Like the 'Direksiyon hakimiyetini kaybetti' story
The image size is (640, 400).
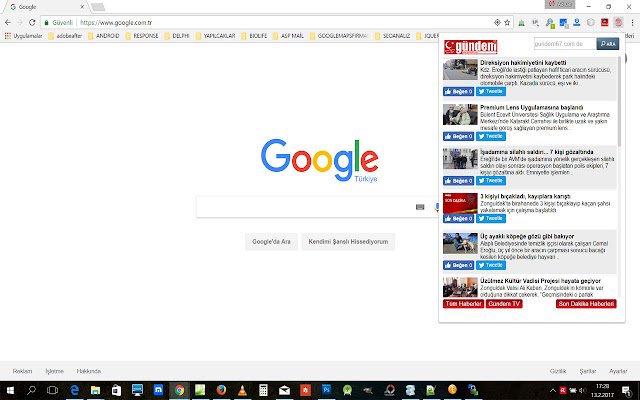[x=458, y=91]
